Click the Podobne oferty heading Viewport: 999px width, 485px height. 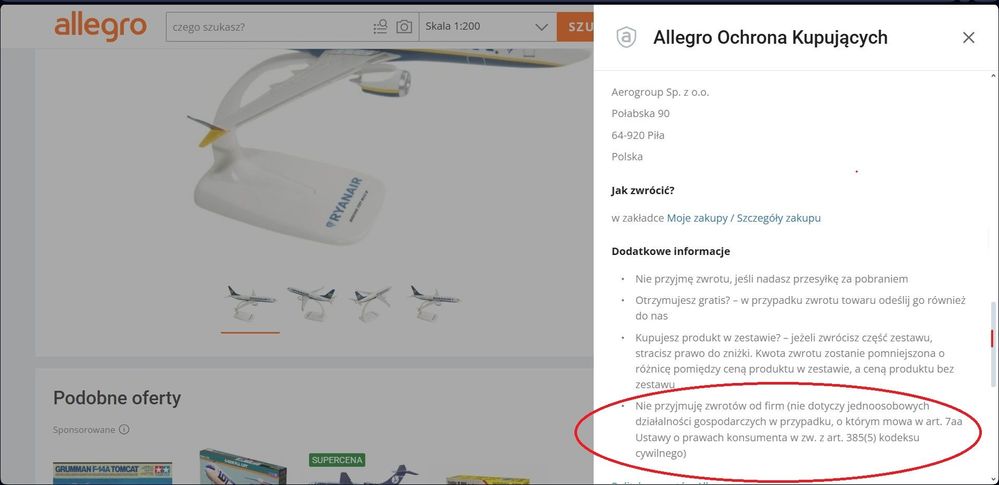pyautogui.click(x=117, y=398)
